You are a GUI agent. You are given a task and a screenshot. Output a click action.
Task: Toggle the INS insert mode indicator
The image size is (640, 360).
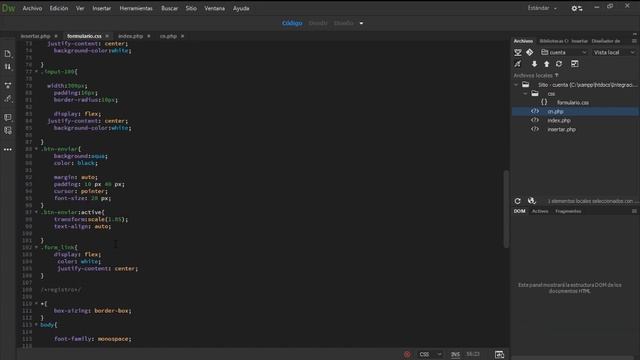click(455, 354)
